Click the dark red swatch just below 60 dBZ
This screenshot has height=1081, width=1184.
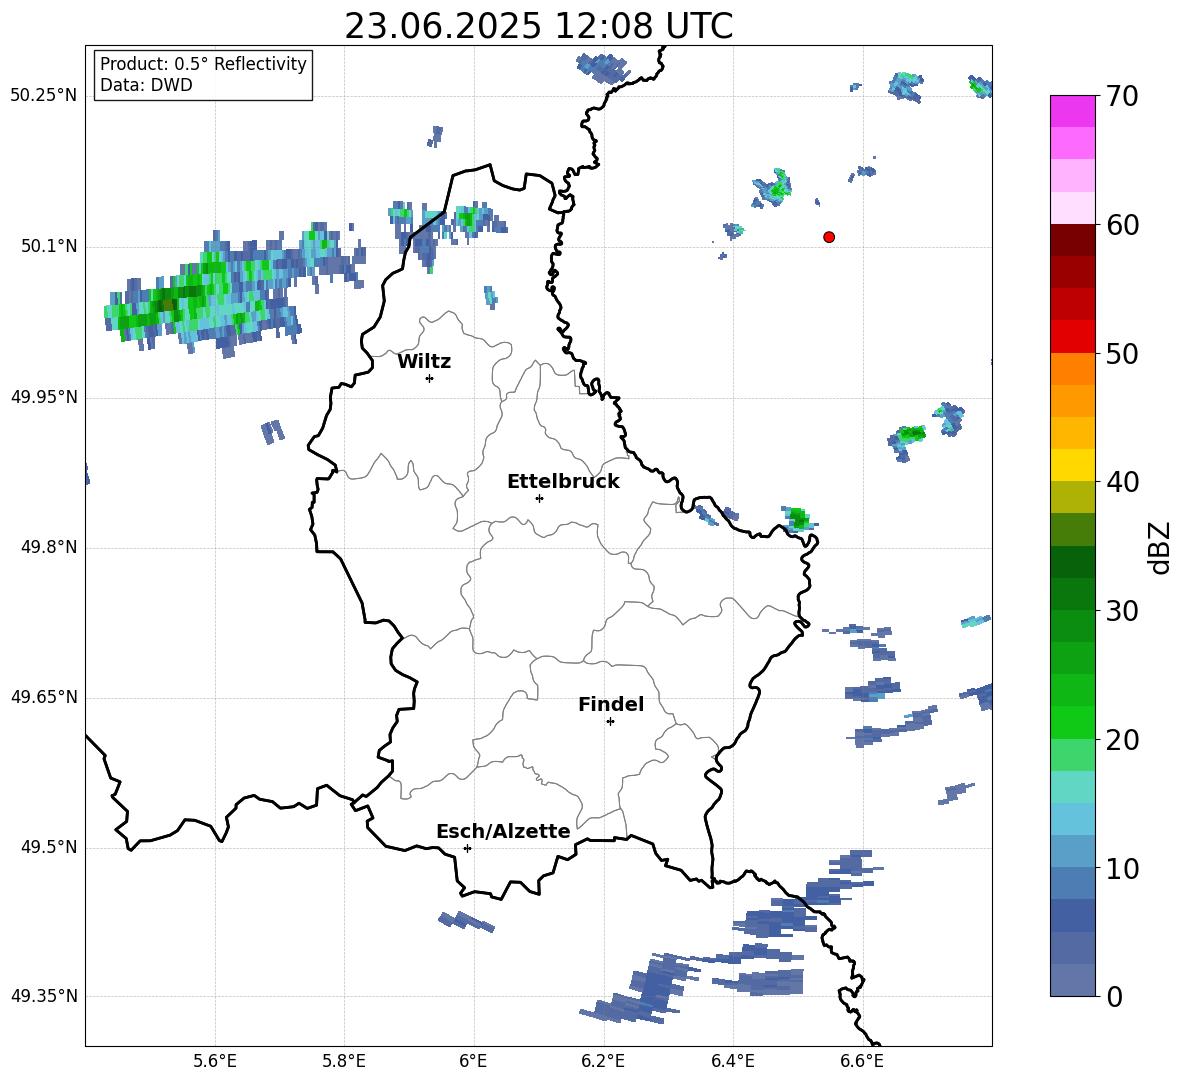click(1072, 240)
